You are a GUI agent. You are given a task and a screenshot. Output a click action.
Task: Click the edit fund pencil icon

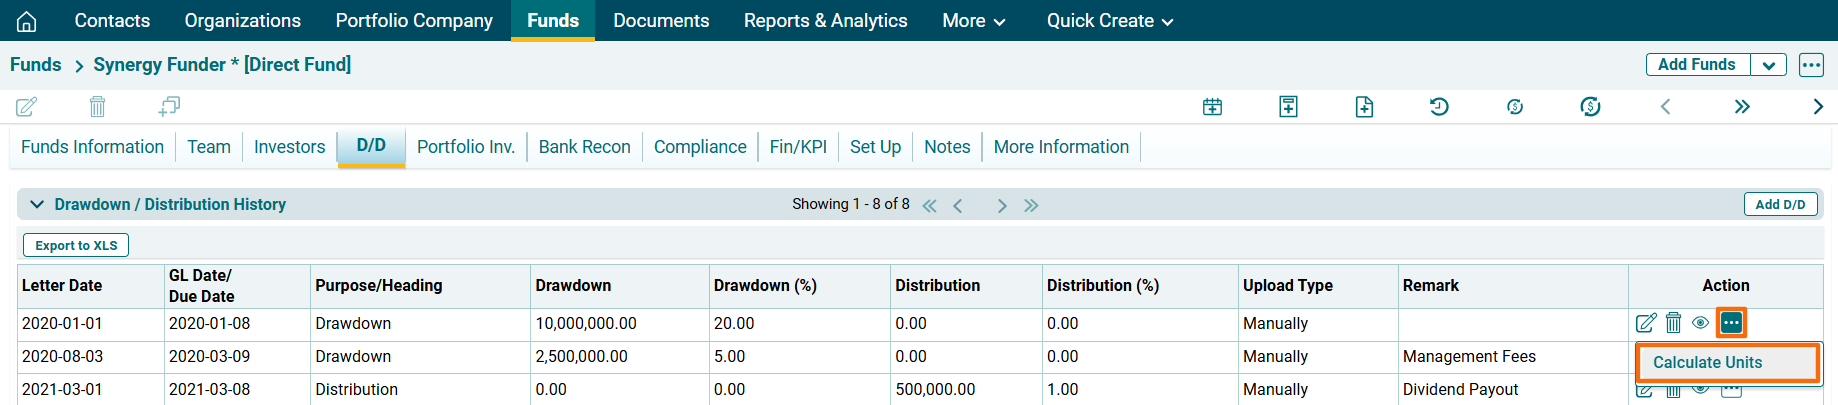point(27,106)
